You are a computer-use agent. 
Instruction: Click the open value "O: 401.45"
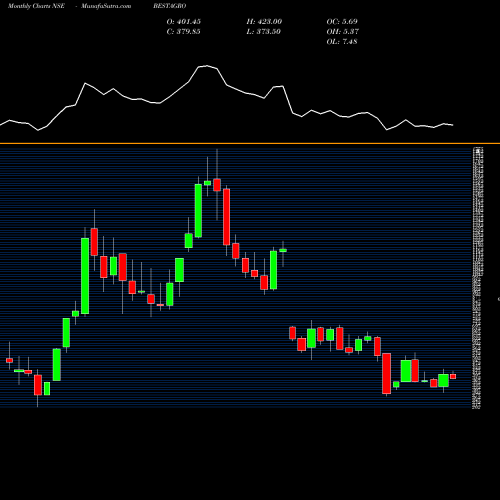tap(184, 22)
